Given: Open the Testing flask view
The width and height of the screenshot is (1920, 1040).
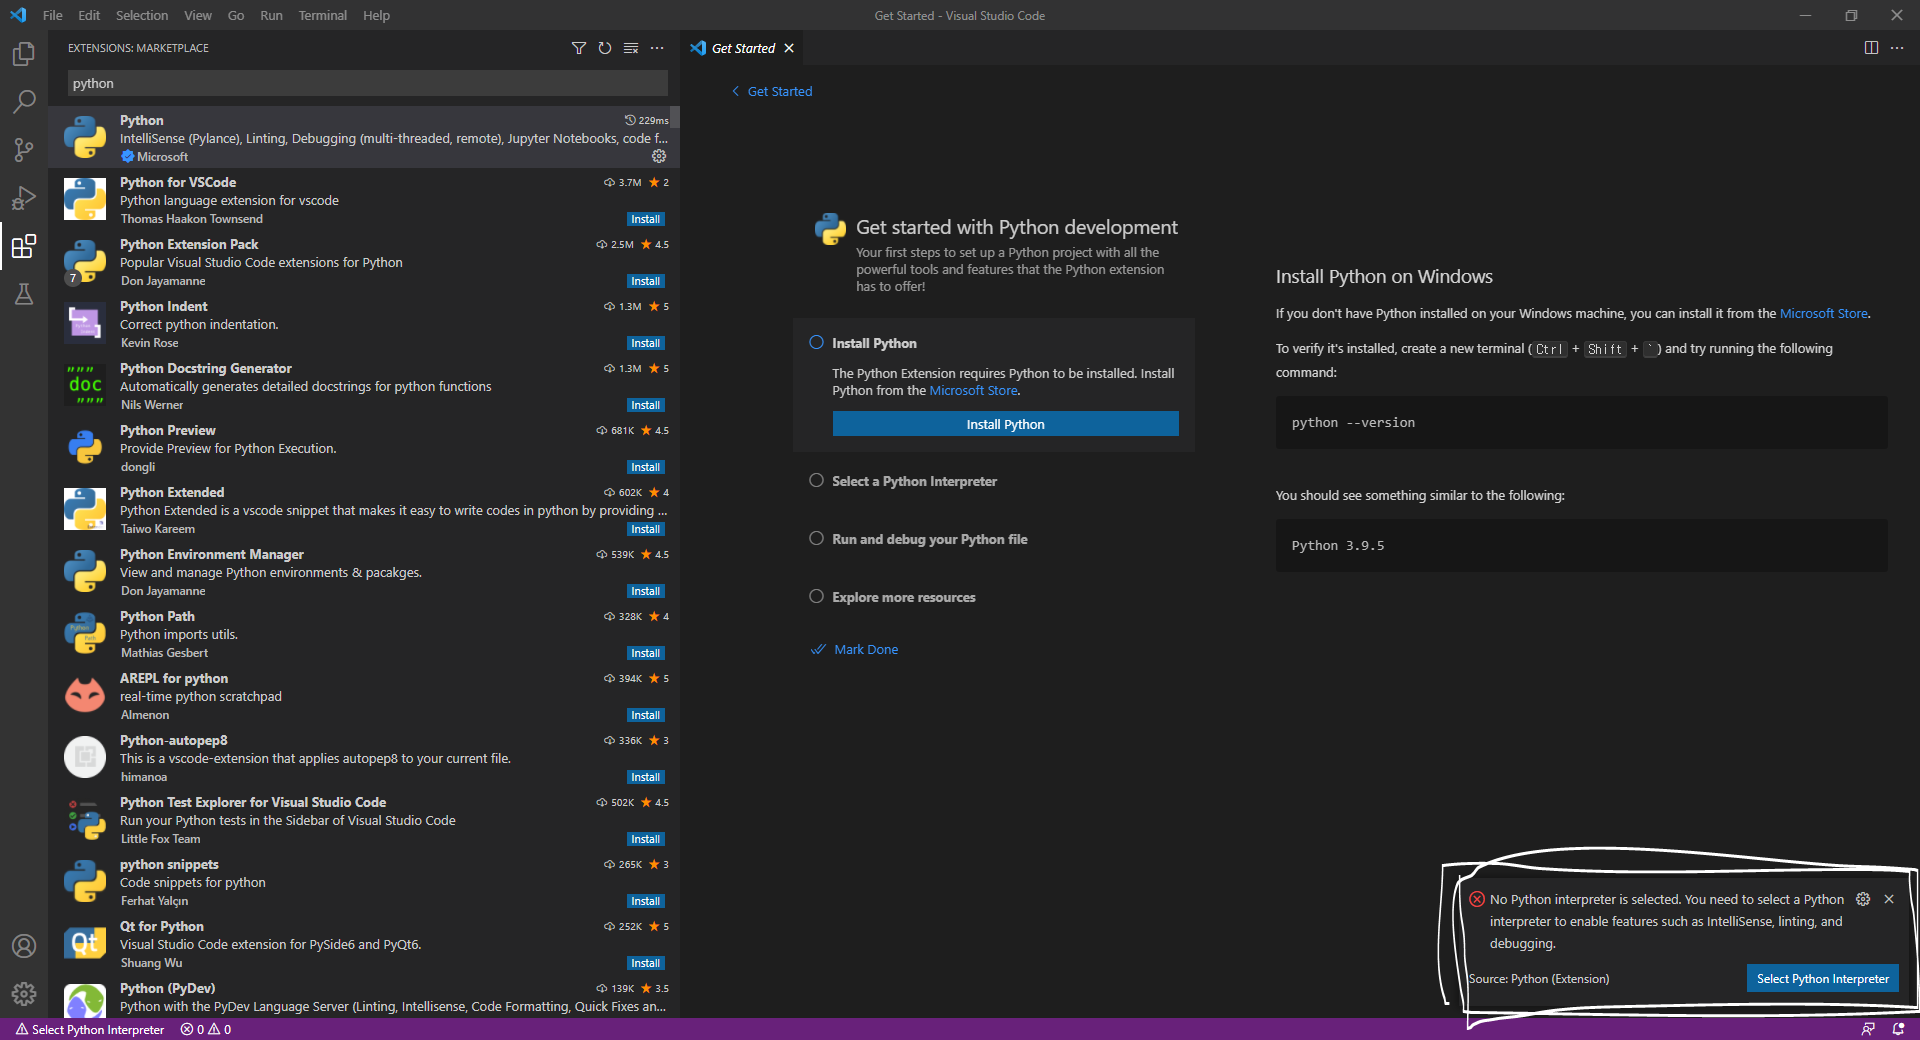Looking at the screenshot, I should (24, 294).
